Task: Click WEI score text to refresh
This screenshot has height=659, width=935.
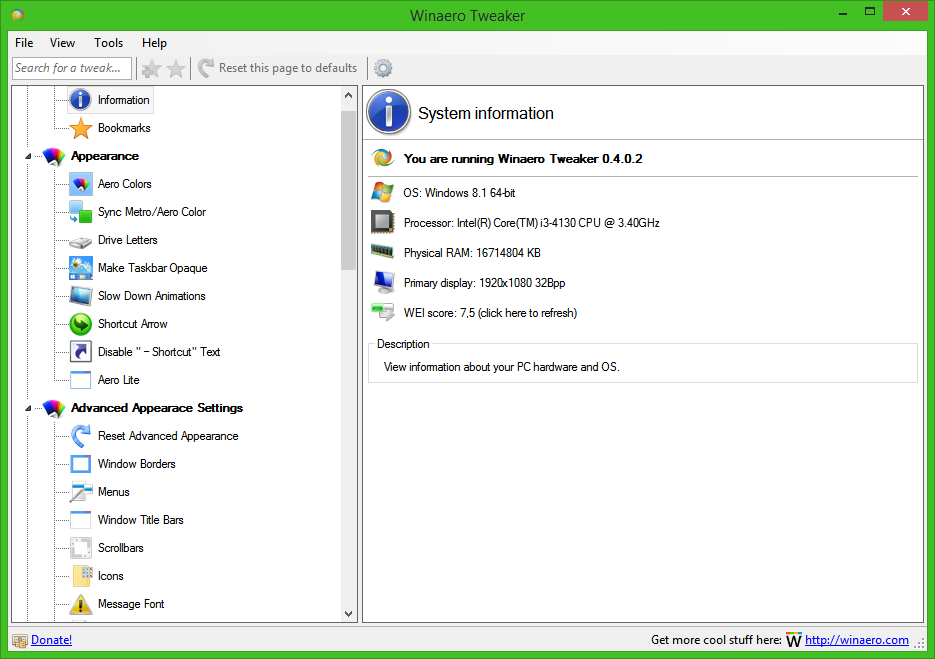Action: [490, 313]
